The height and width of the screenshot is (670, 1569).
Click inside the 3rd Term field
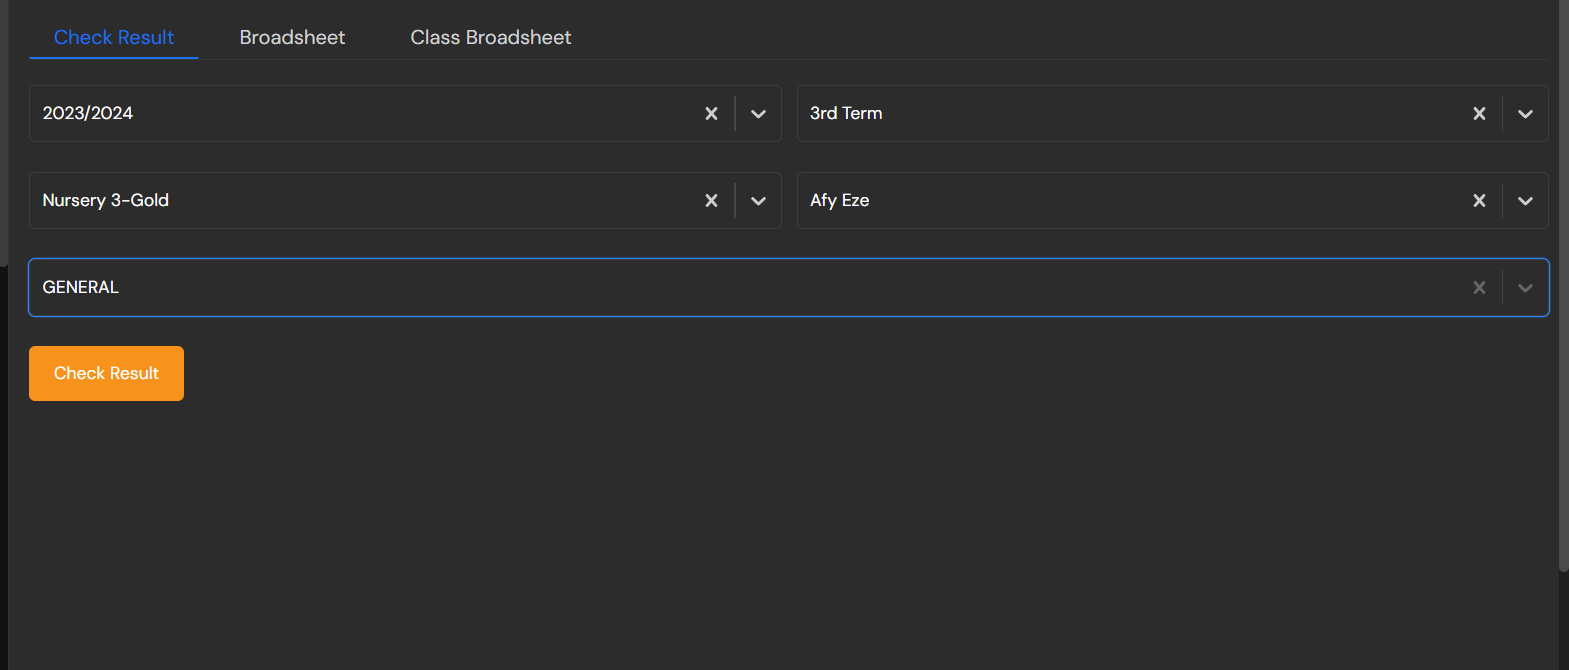[1130, 114]
